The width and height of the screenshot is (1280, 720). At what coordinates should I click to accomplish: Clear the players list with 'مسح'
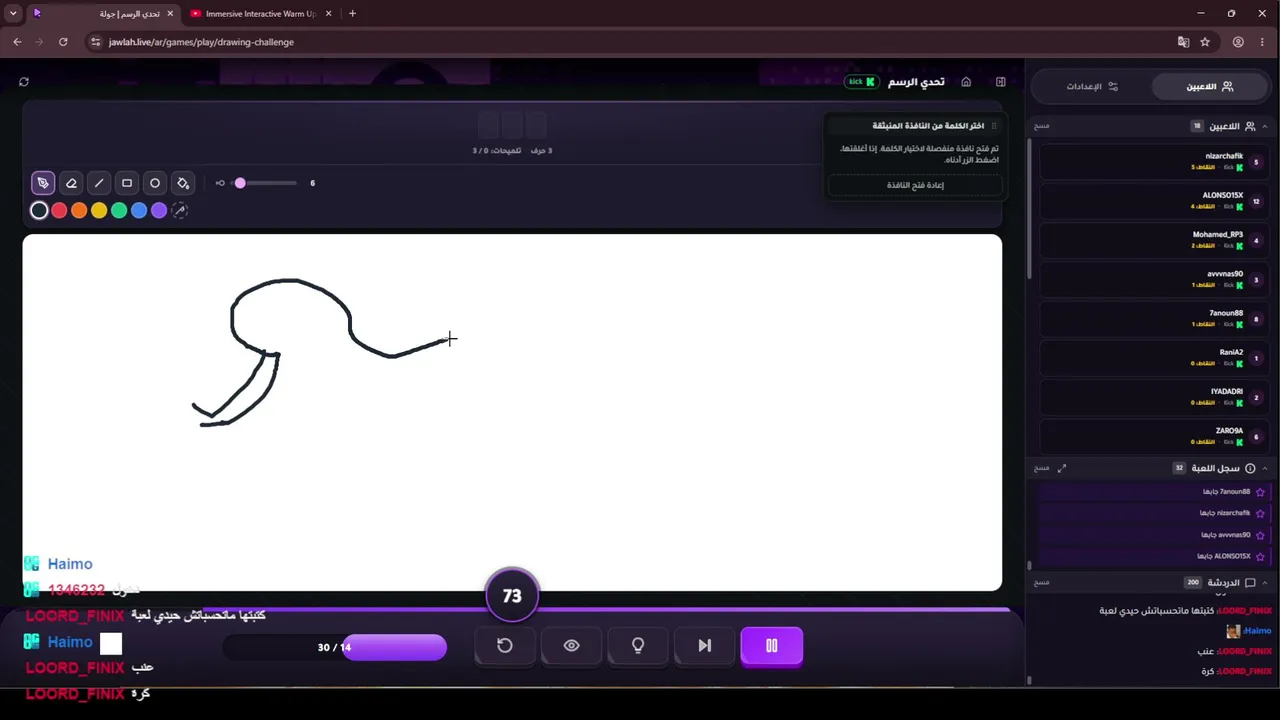[1042, 126]
